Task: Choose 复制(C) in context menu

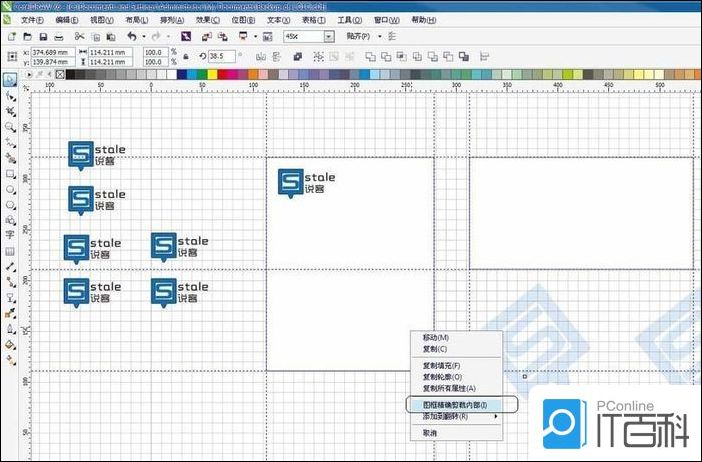Action: (x=456, y=349)
